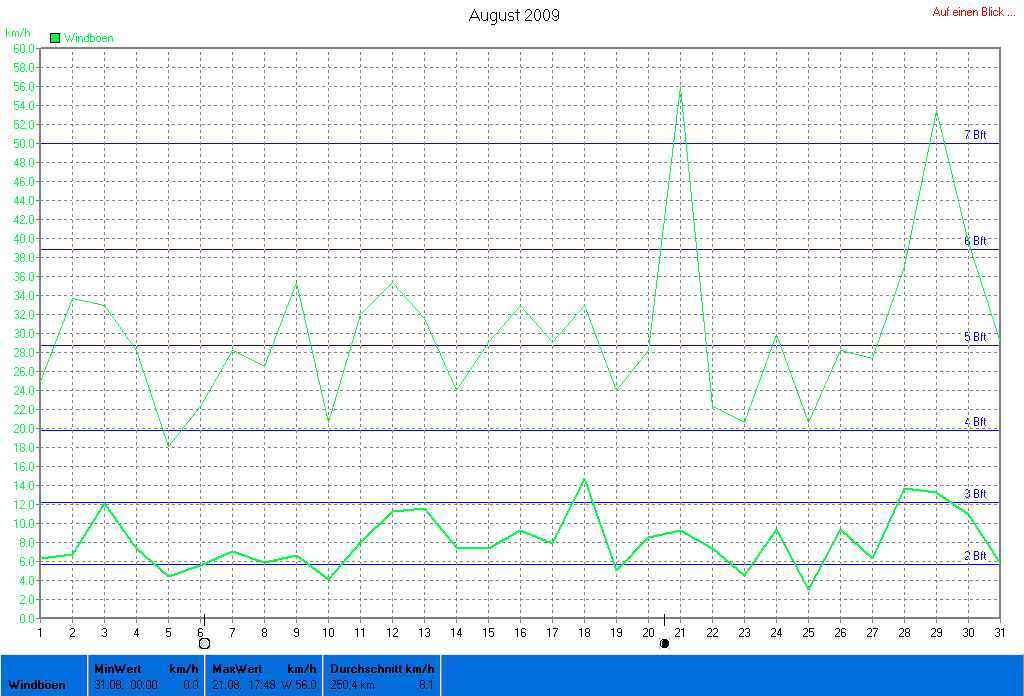The height and width of the screenshot is (696, 1024).
Task: Click the max value timestamp '21.08. 17:48'
Action: (244, 685)
